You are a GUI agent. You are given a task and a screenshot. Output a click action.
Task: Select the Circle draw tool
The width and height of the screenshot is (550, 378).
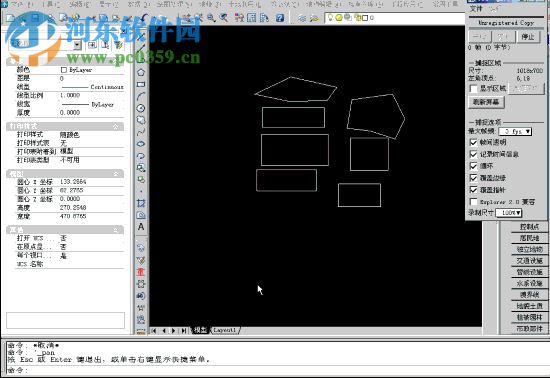click(141, 108)
